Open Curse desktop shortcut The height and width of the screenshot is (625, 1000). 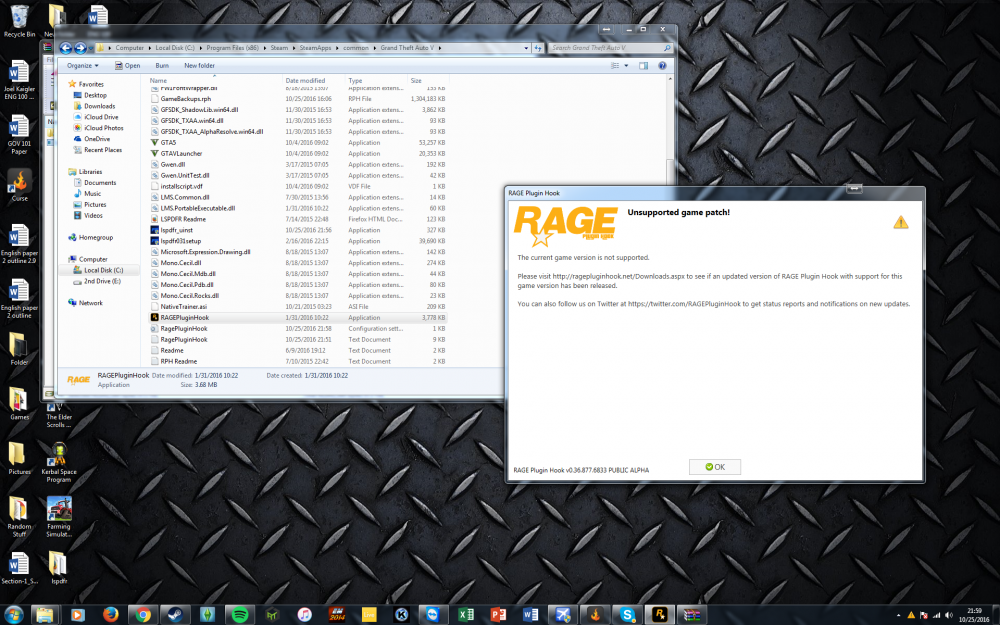(x=19, y=186)
